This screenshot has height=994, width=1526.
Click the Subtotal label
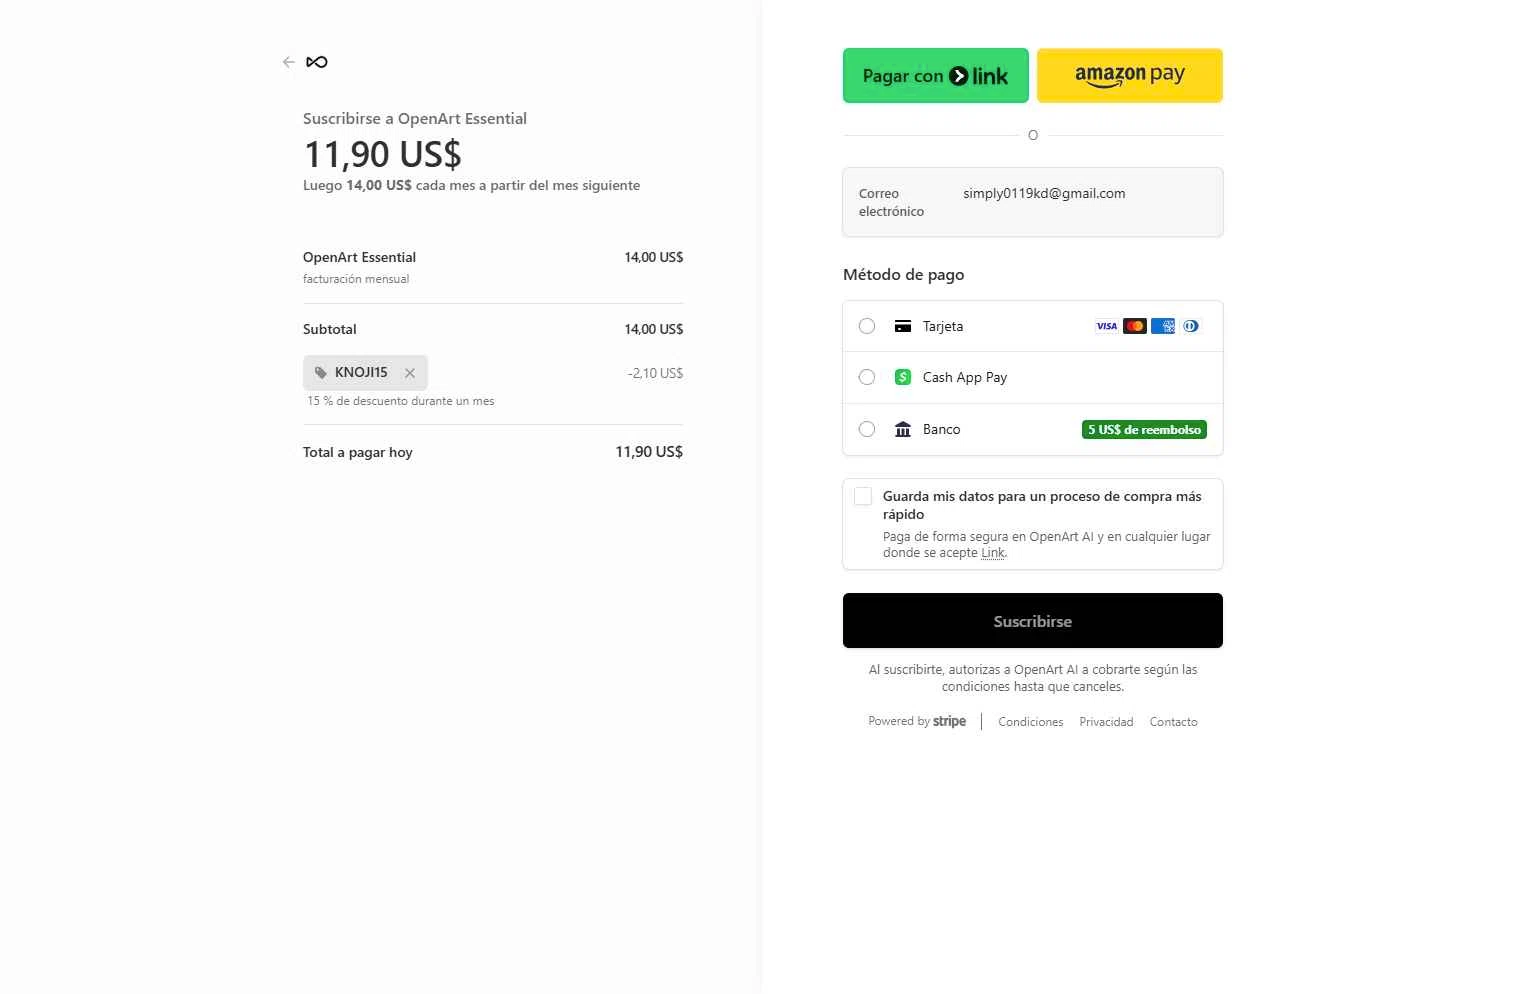tap(329, 329)
